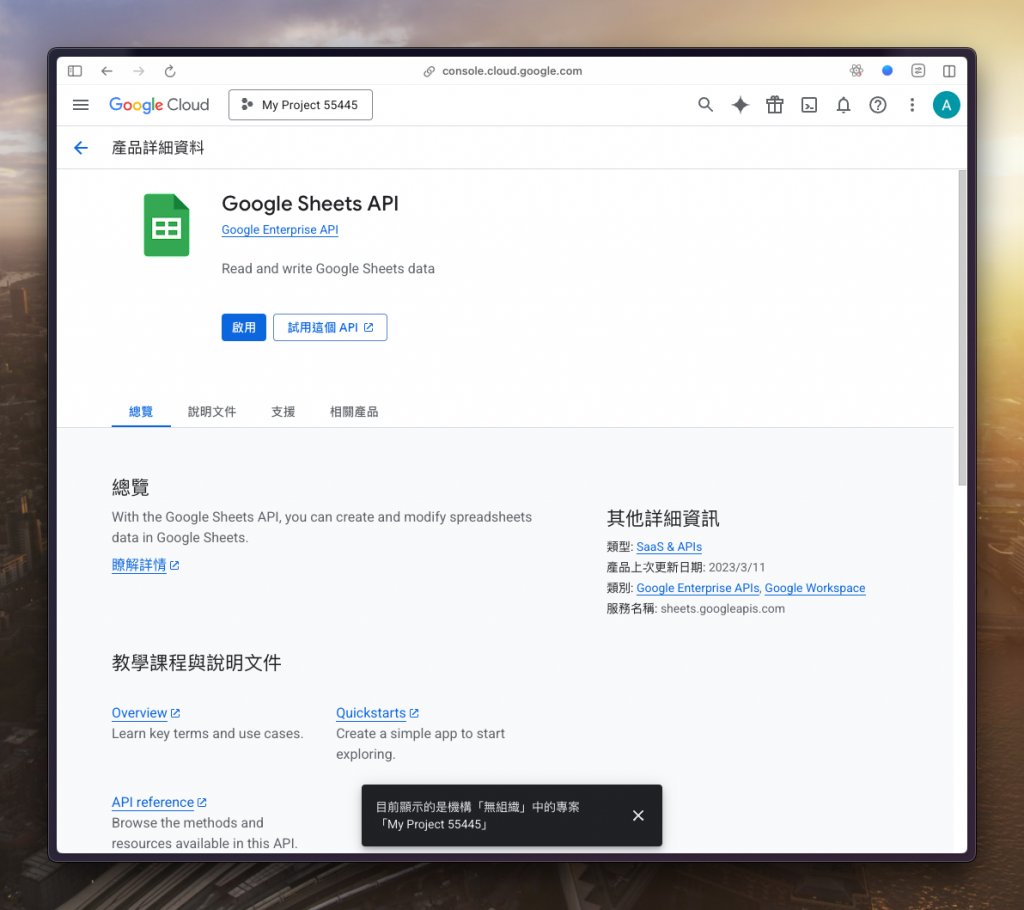Click the page vertical scrollbar
1024x910 pixels.
[961, 328]
